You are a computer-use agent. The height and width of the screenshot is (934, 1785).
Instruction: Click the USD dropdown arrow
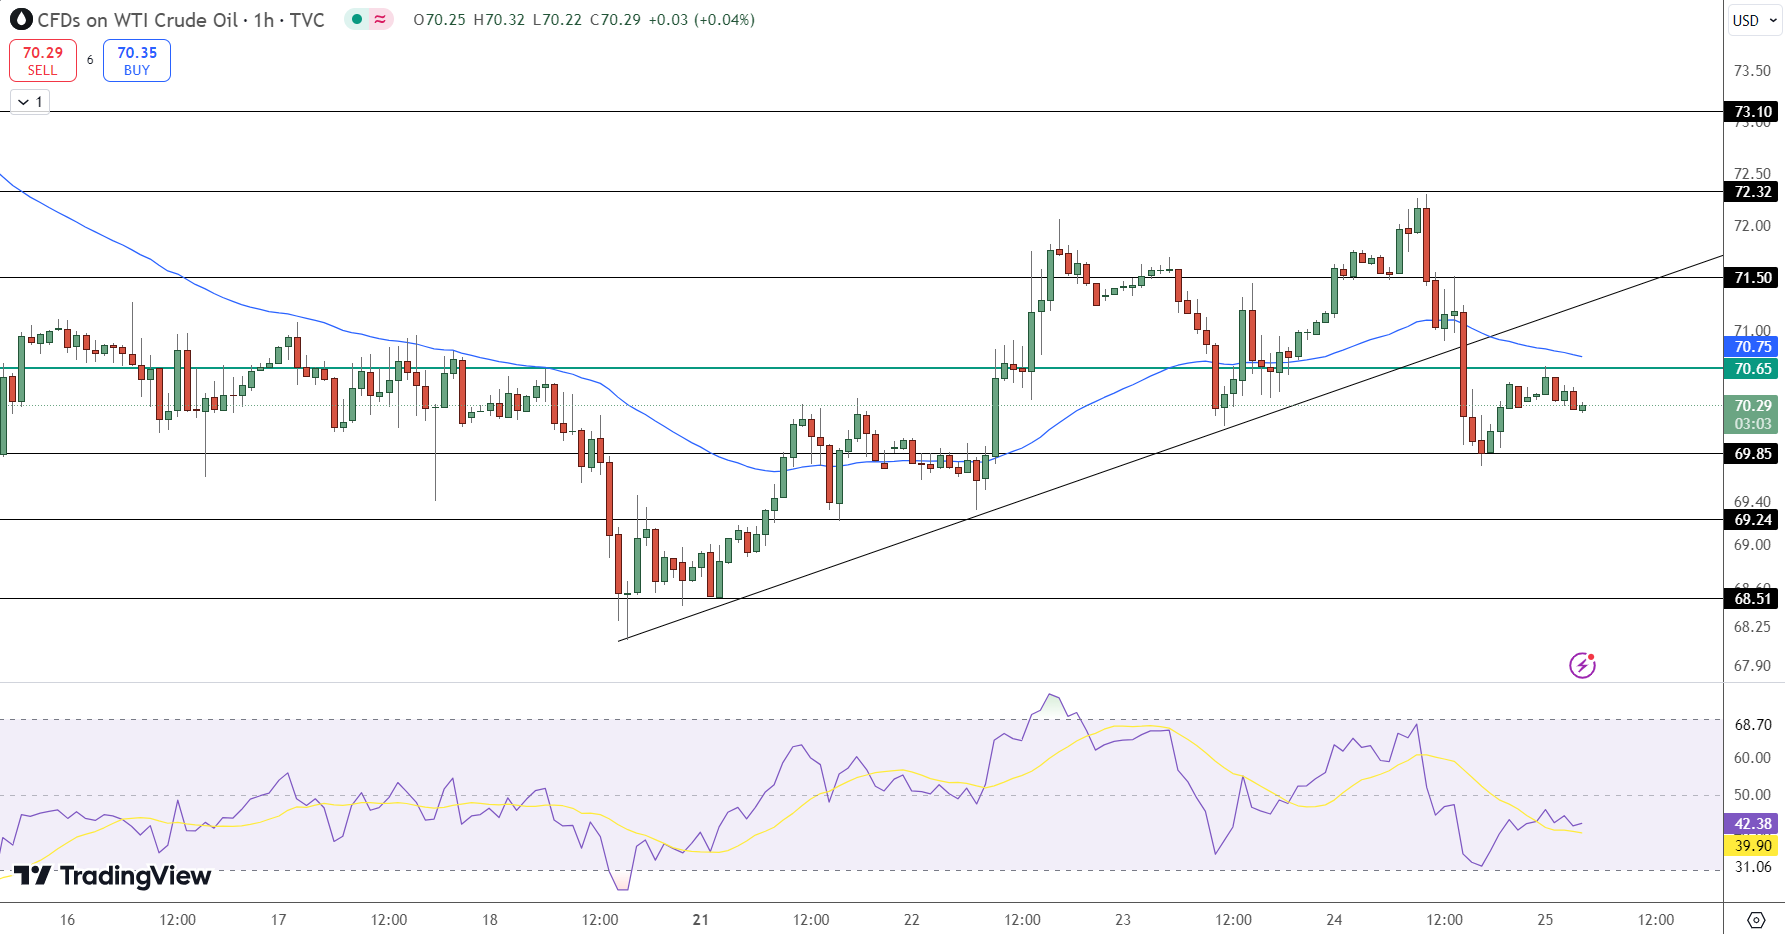[x=1772, y=20]
